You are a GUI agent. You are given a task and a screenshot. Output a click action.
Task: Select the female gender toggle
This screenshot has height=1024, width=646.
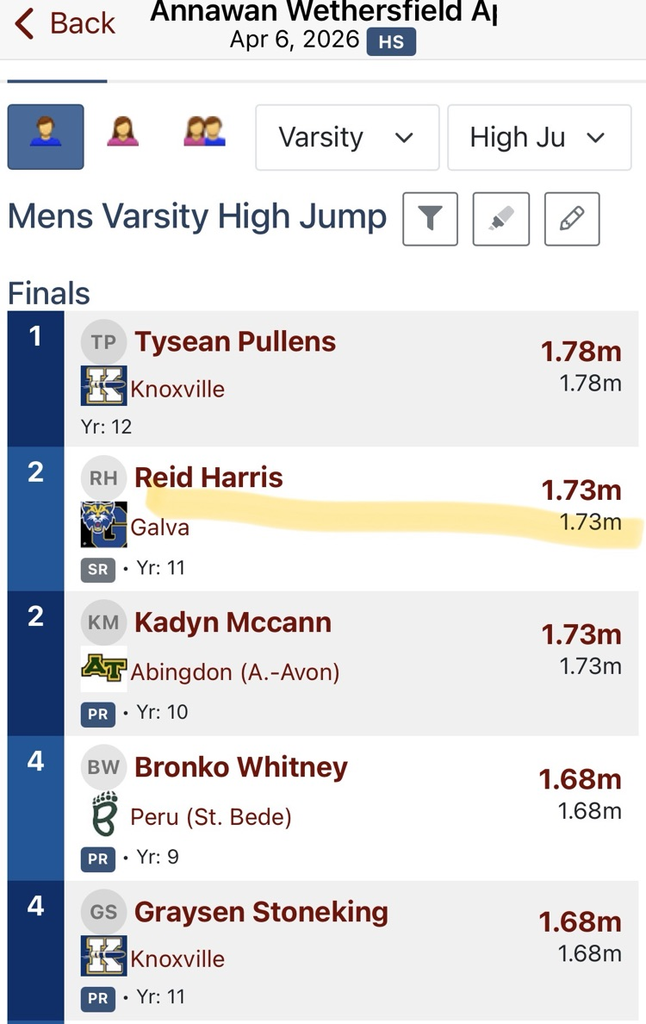pyautogui.click(x=123, y=137)
